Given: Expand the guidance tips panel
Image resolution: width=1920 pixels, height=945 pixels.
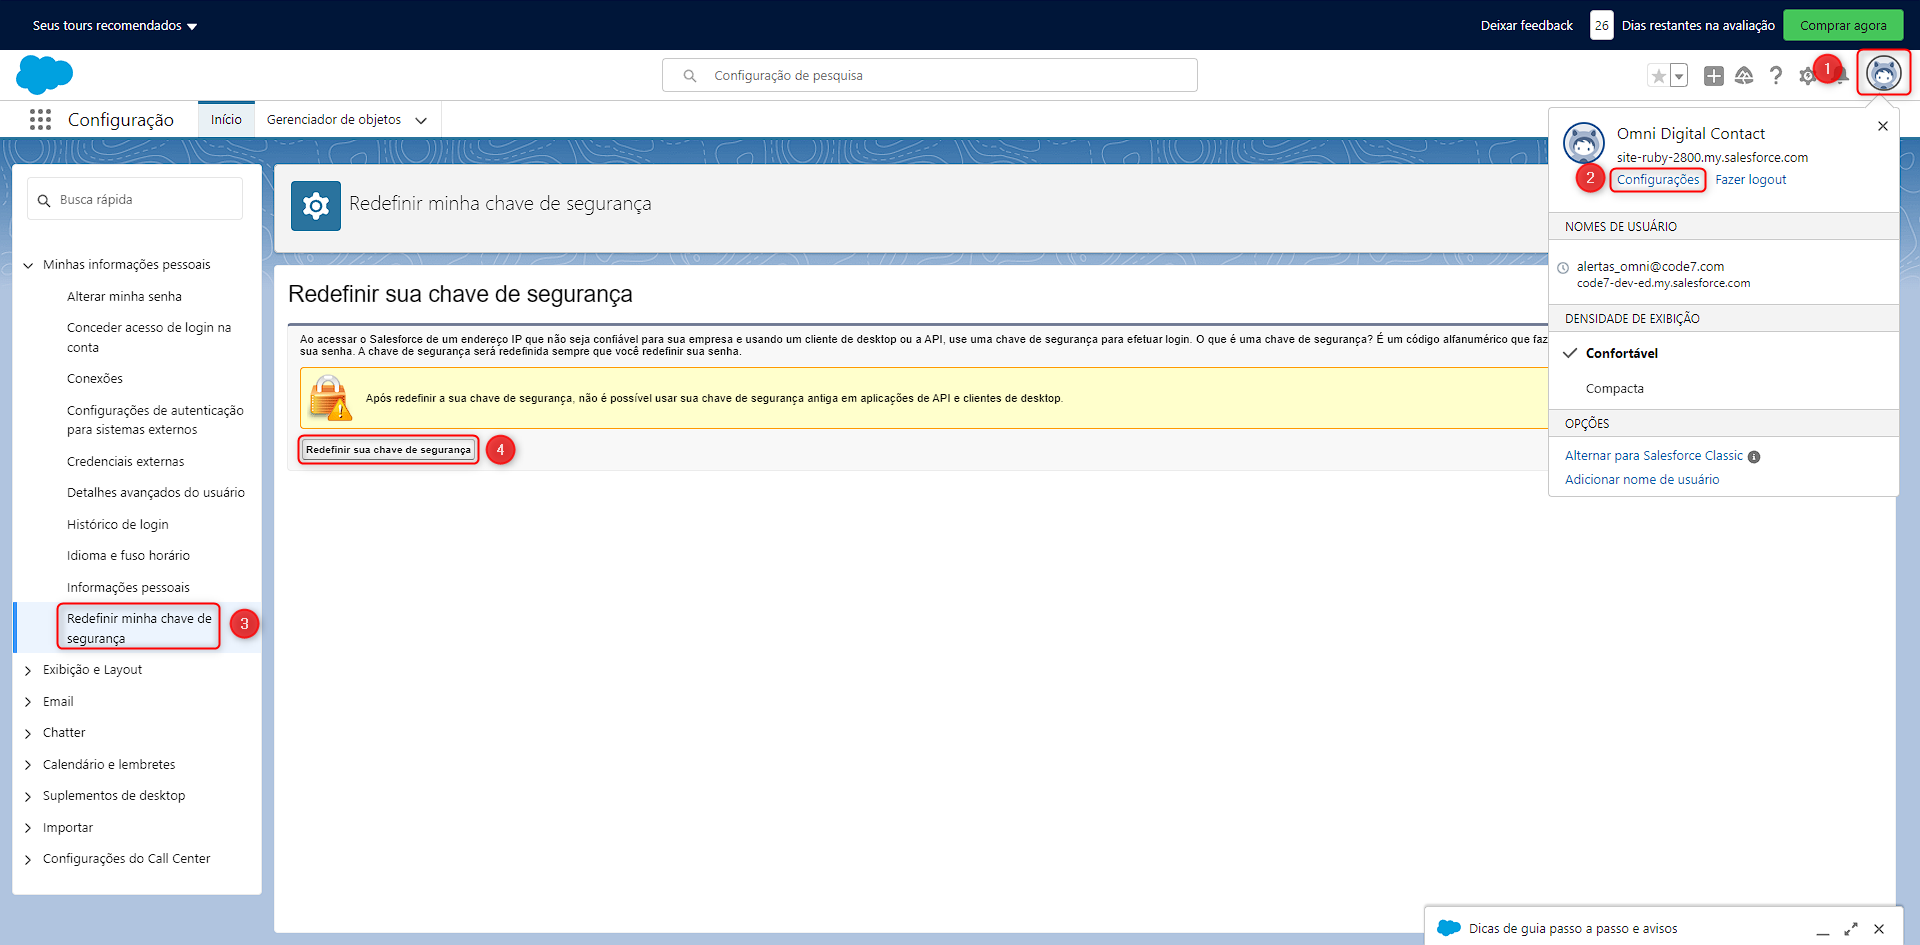Looking at the screenshot, I should [1850, 929].
